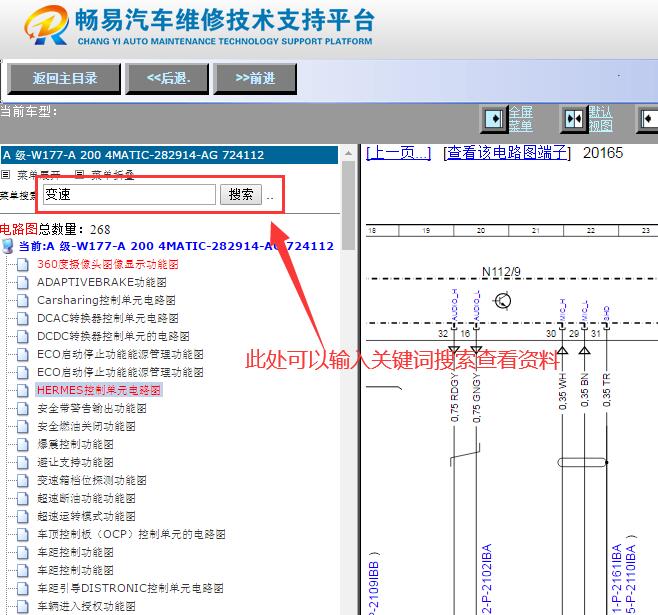
Task: Open 车顶控制板（OCP）控制单元的电路图
Action: coord(131,534)
